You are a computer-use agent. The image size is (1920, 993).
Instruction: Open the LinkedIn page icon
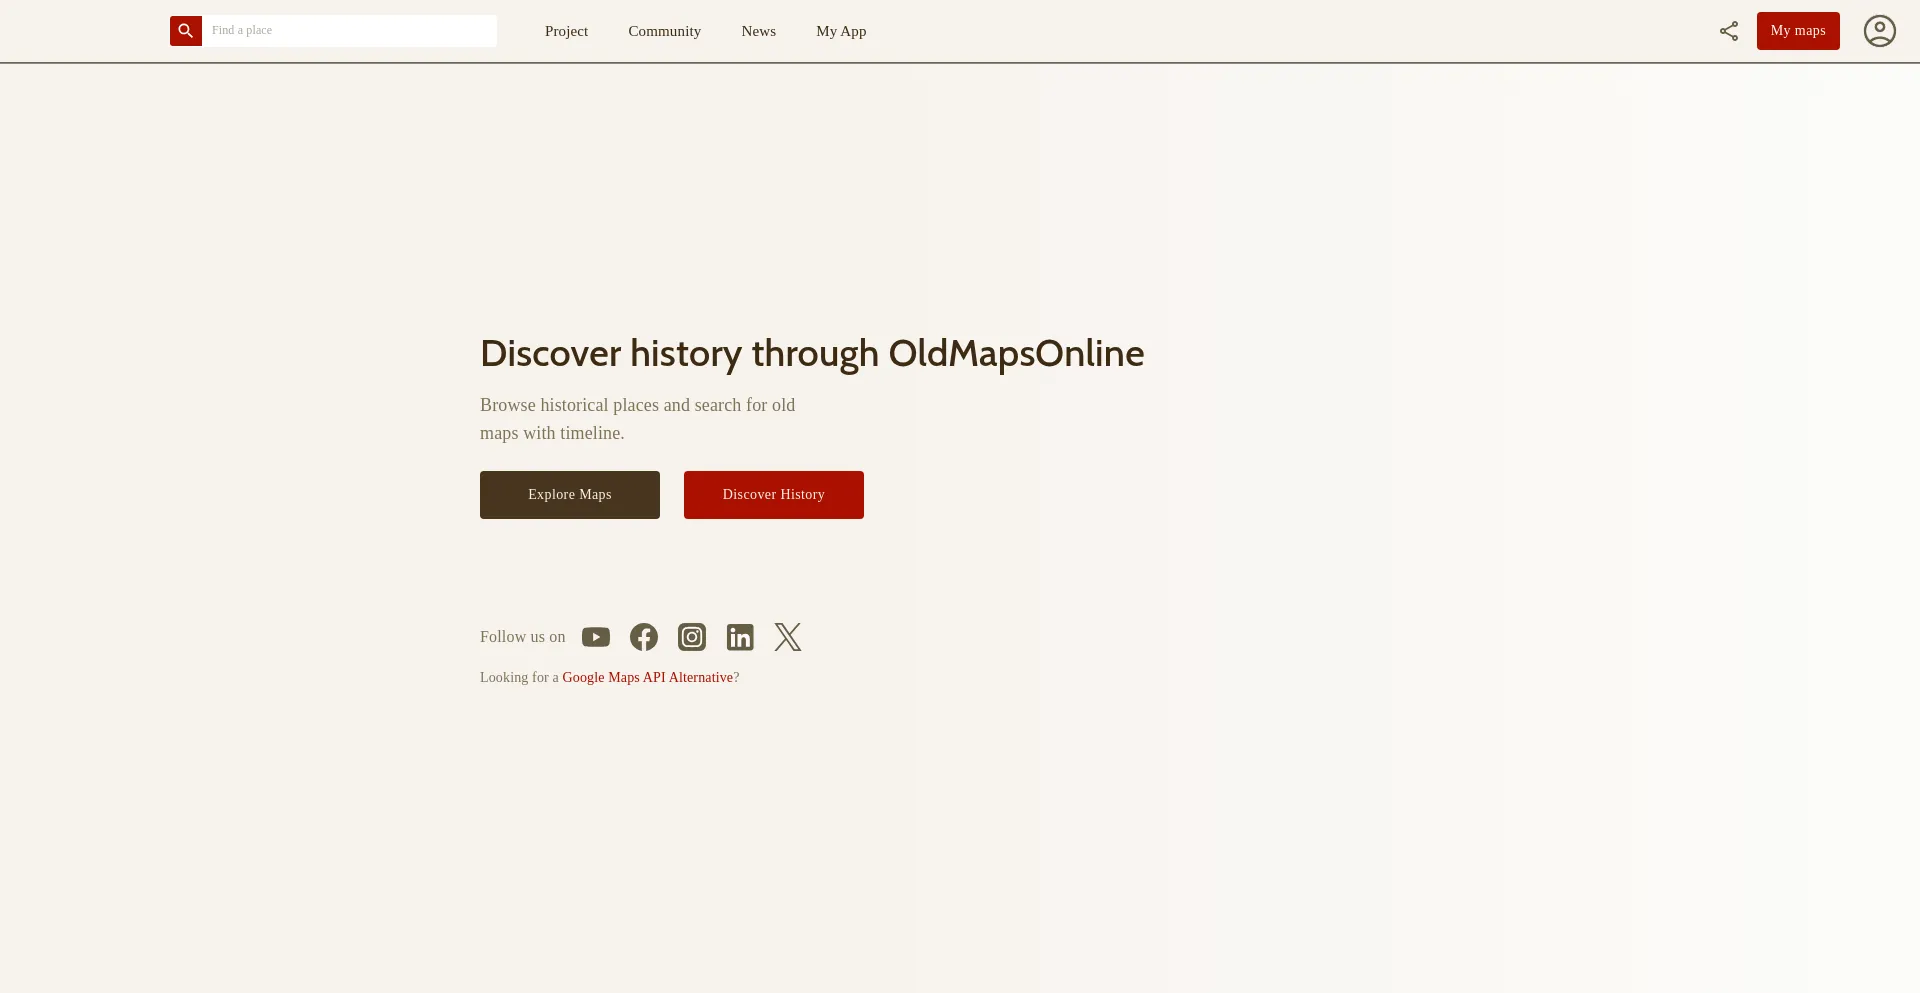coord(740,637)
